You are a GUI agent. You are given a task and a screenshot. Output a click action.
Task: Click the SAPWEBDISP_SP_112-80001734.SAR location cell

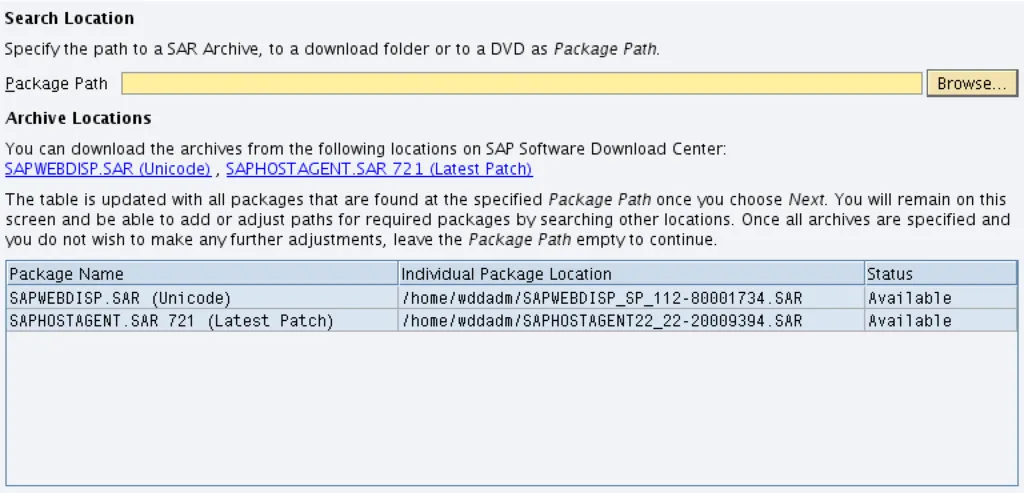pyautogui.click(x=602, y=298)
